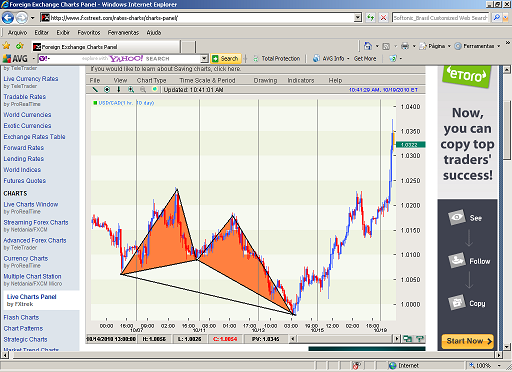Click the zoom in magnifier icon
Image resolution: width=512 pixels, height=372 pixels.
pos(131,90)
